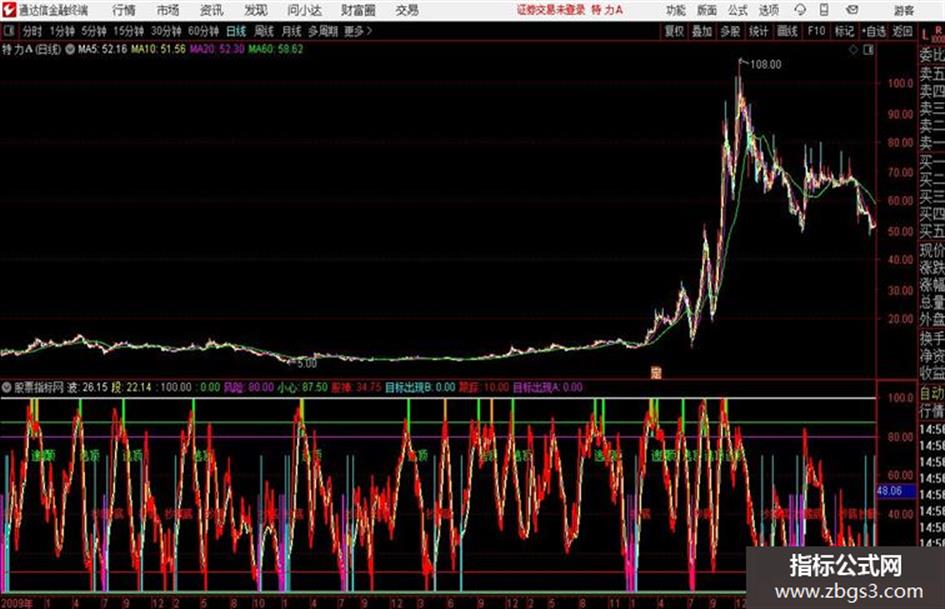Image resolution: width=945 pixels, height=609 pixels.
Task: Open the envelope messages icon
Action: pyautogui.click(x=852, y=10)
